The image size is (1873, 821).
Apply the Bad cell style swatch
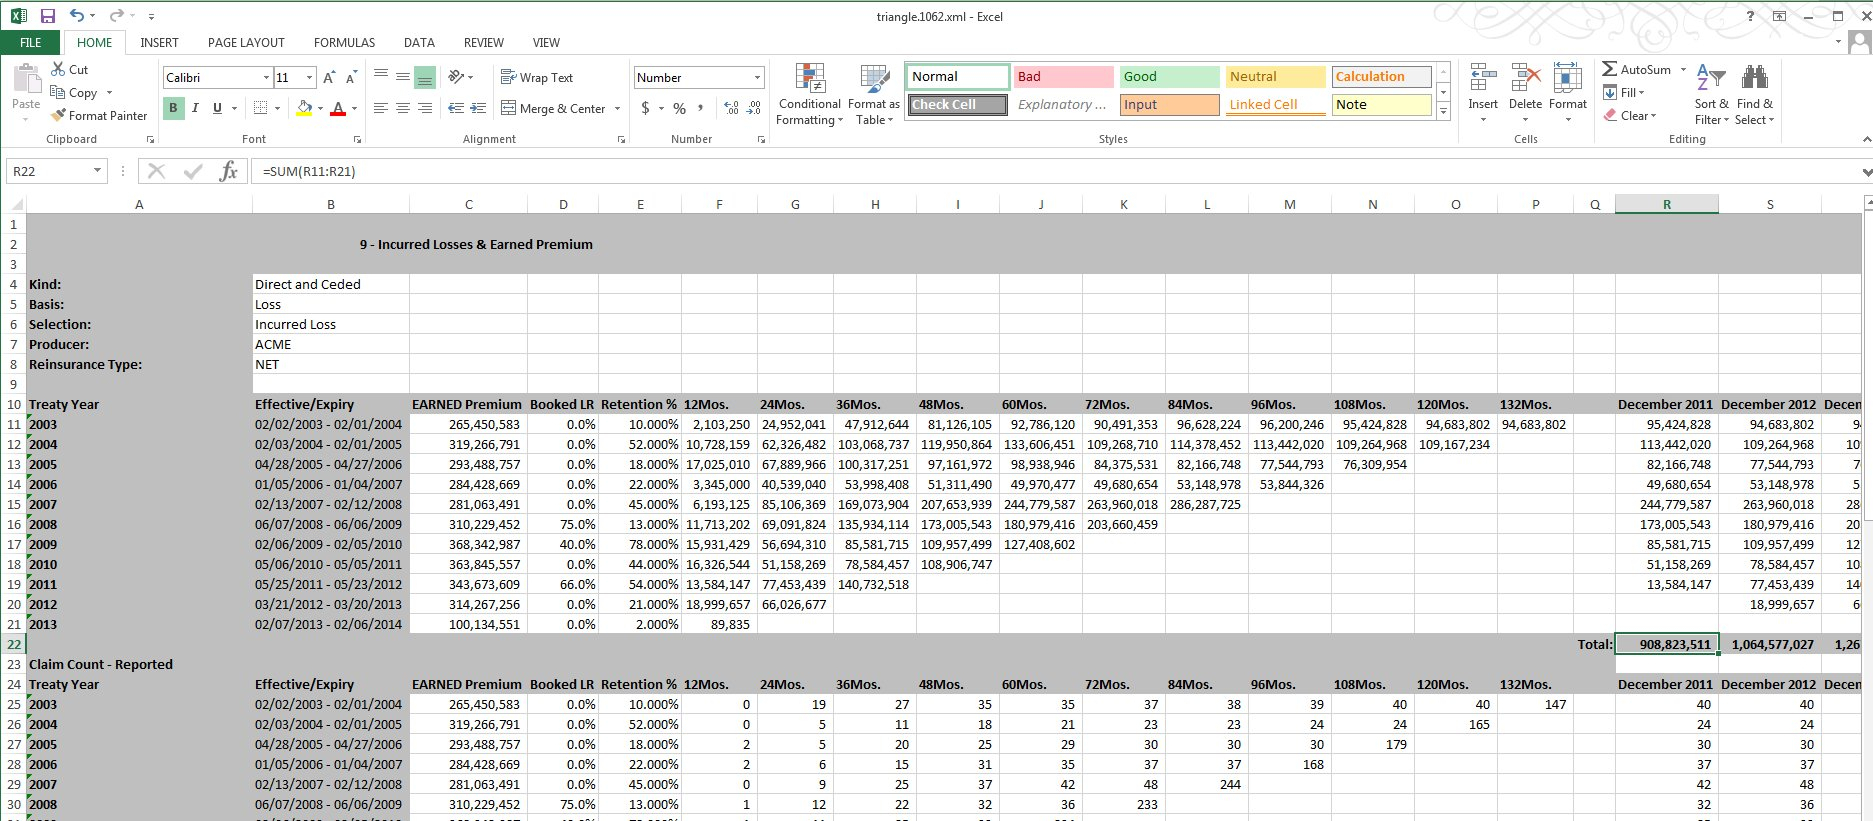coord(1062,76)
